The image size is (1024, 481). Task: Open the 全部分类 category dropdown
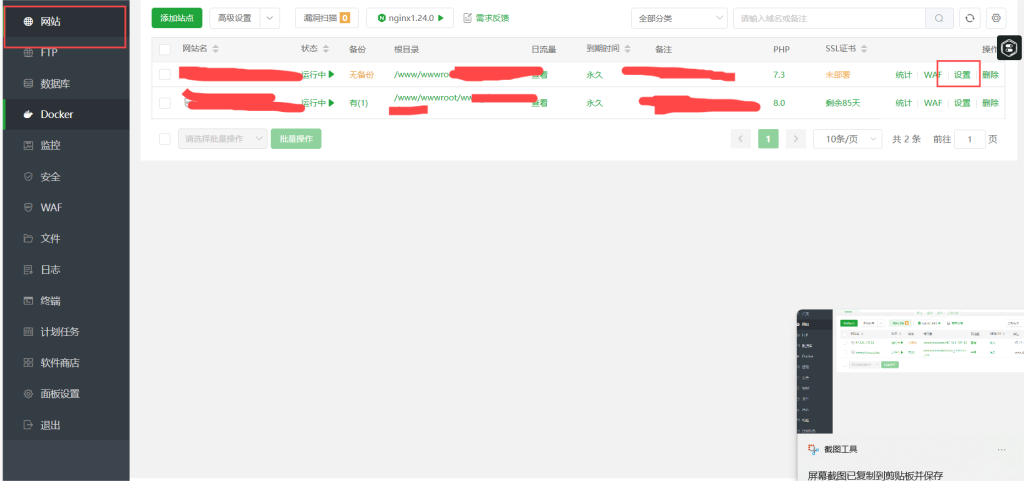(678, 18)
